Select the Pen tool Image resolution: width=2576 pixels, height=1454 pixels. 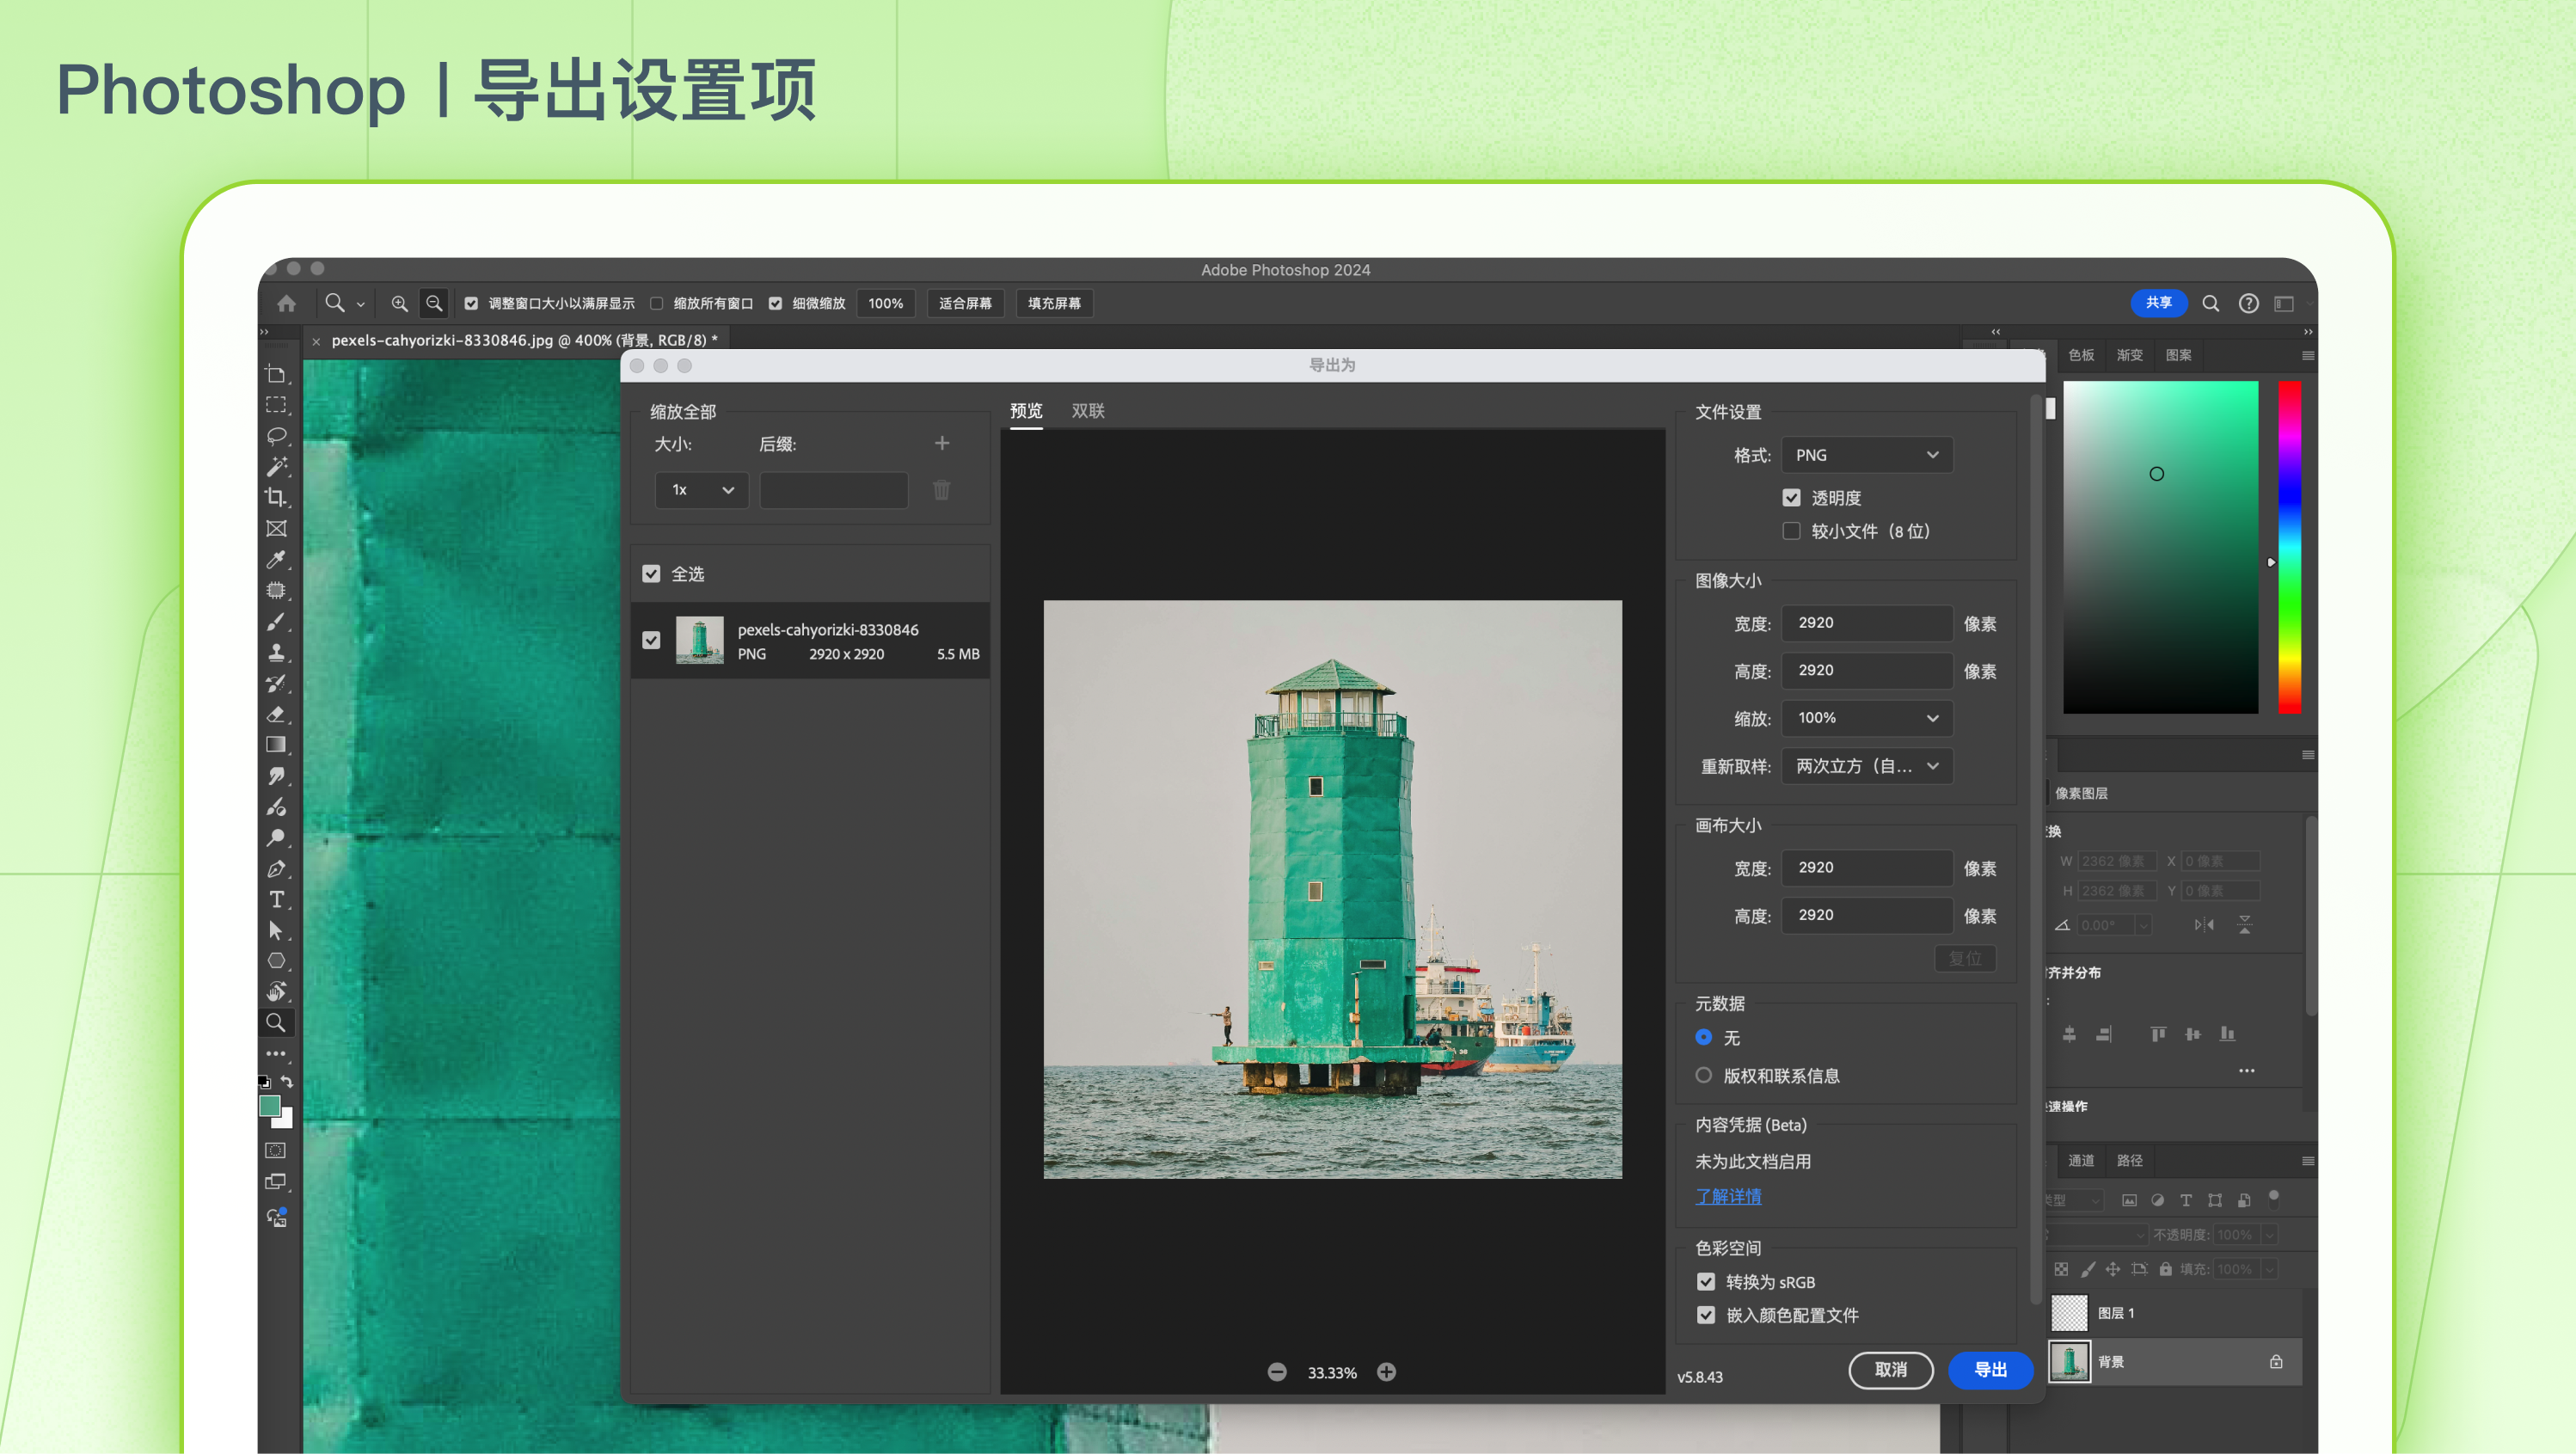[x=276, y=869]
